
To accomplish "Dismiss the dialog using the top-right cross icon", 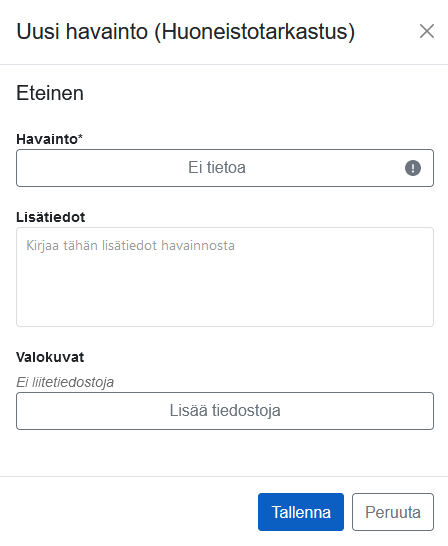I will pos(427,31).
